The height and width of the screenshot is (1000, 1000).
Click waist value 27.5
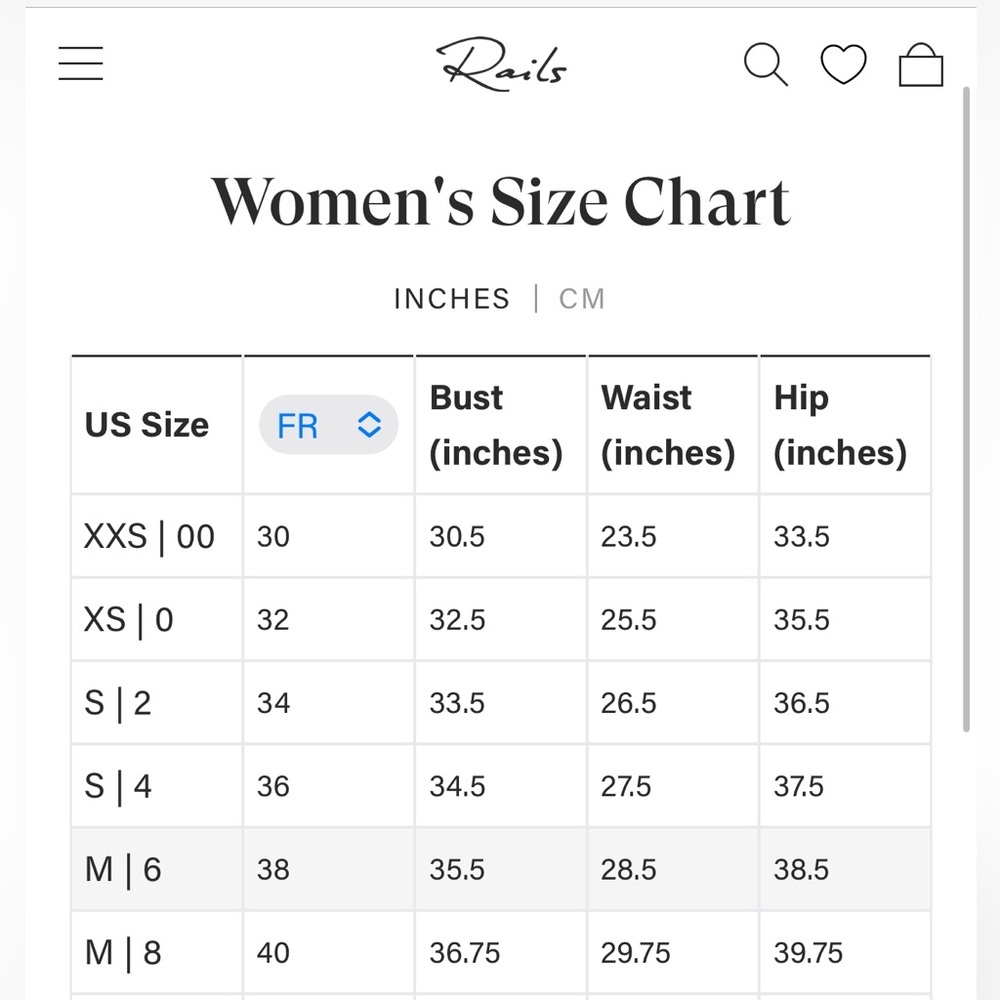click(626, 787)
